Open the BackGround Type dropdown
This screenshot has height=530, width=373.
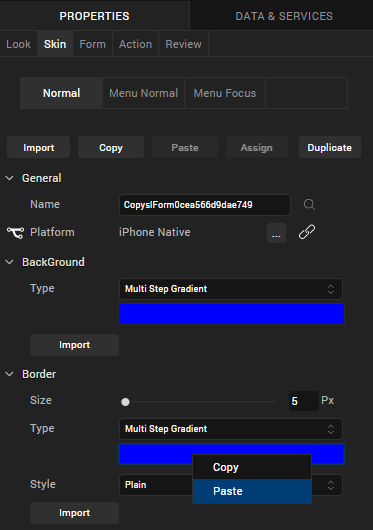click(x=231, y=289)
